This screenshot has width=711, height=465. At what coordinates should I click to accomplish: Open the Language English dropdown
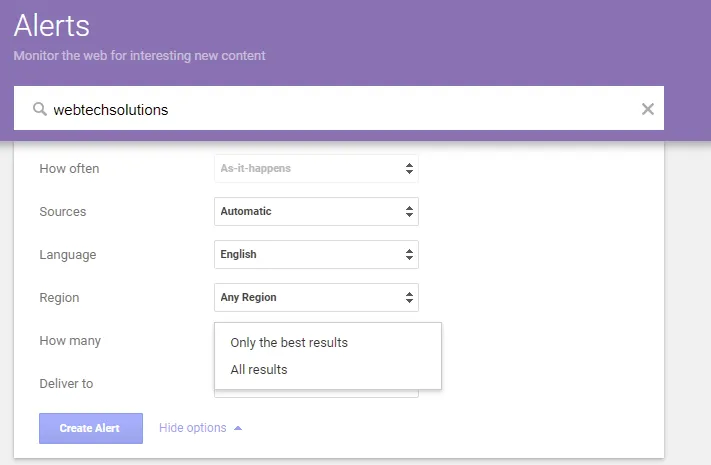click(x=316, y=255)
